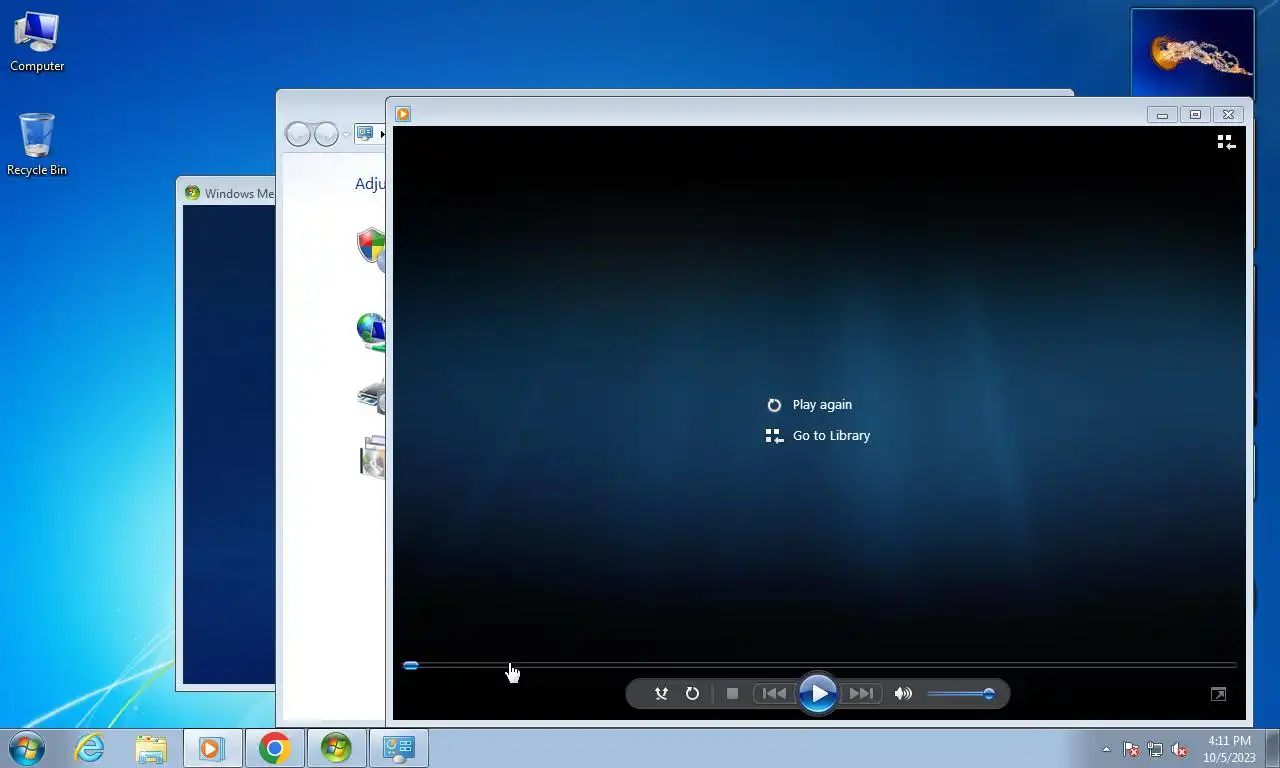Open the Start menu
The height and width of the screenshot is (768, 1280).
point(27,748)
